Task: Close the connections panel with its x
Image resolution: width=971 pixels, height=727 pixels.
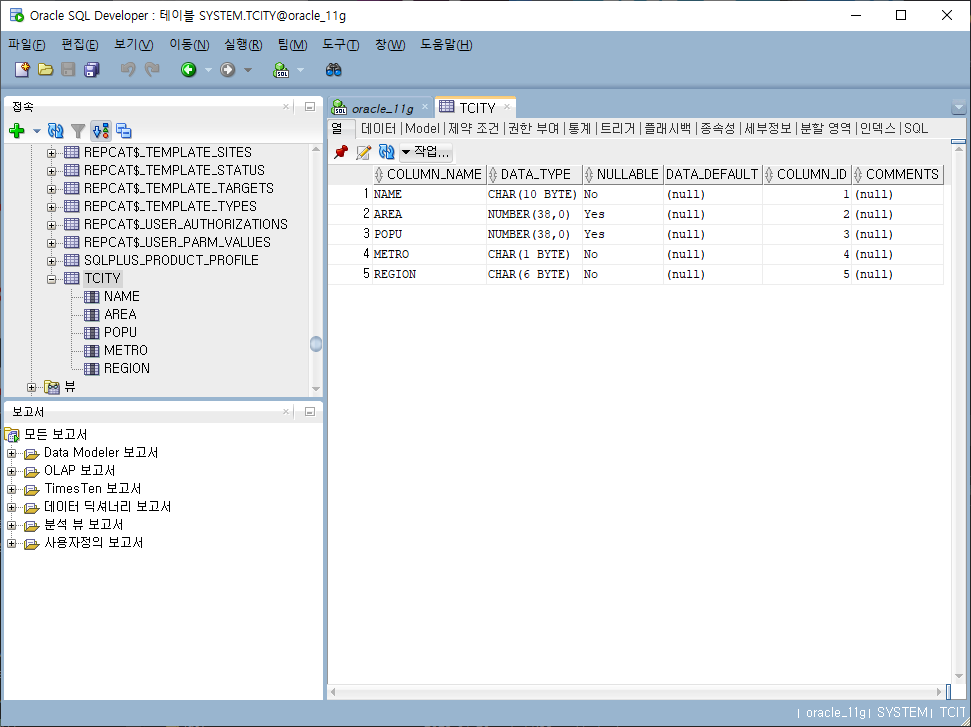Action: tap(285, 107)
